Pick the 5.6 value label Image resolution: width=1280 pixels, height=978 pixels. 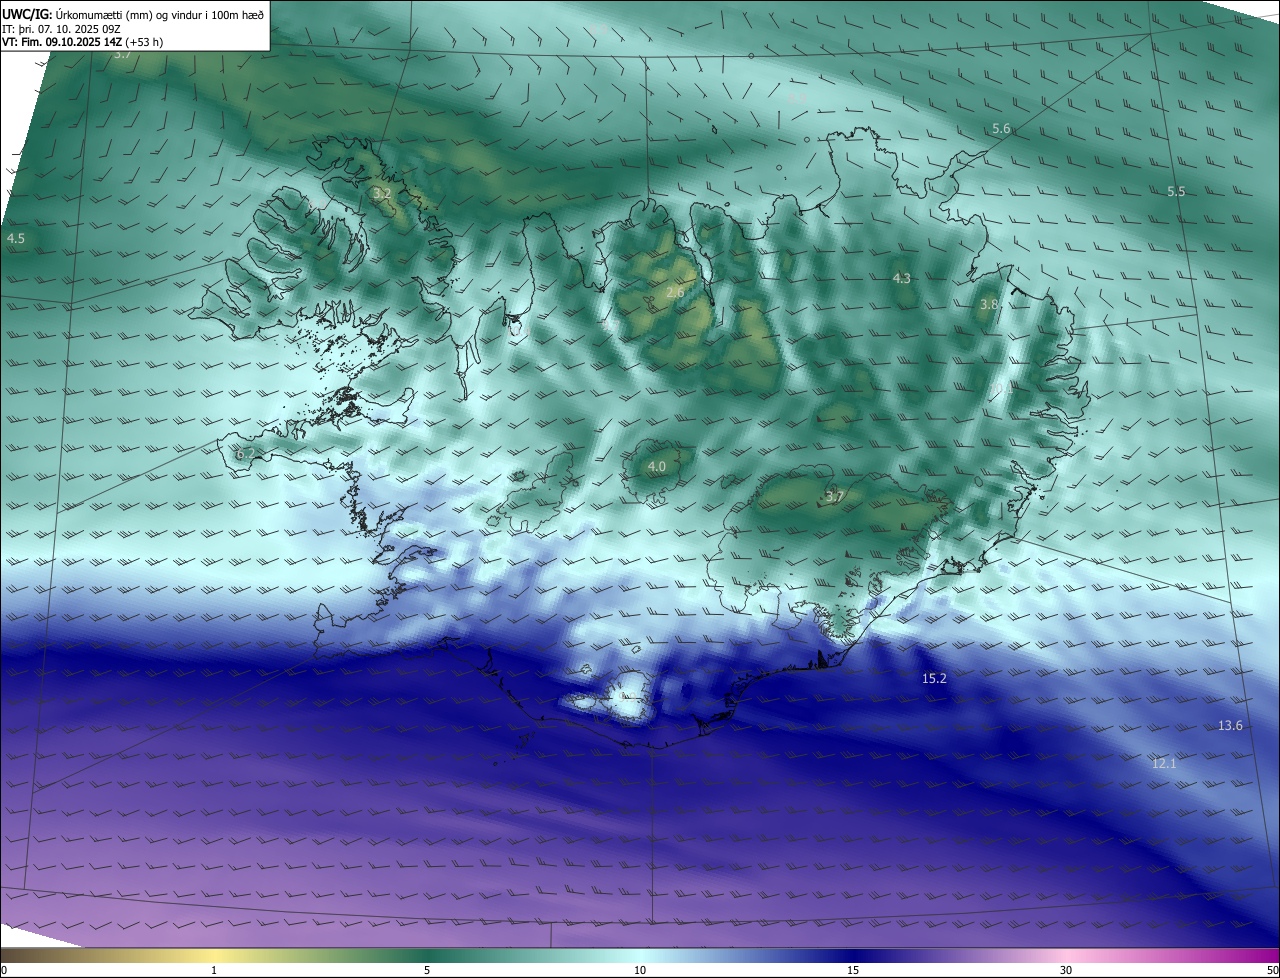(1001, 129)
